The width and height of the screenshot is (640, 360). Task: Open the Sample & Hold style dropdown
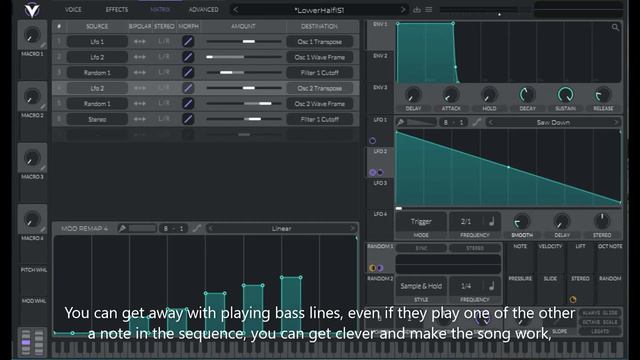click(421, 286)
